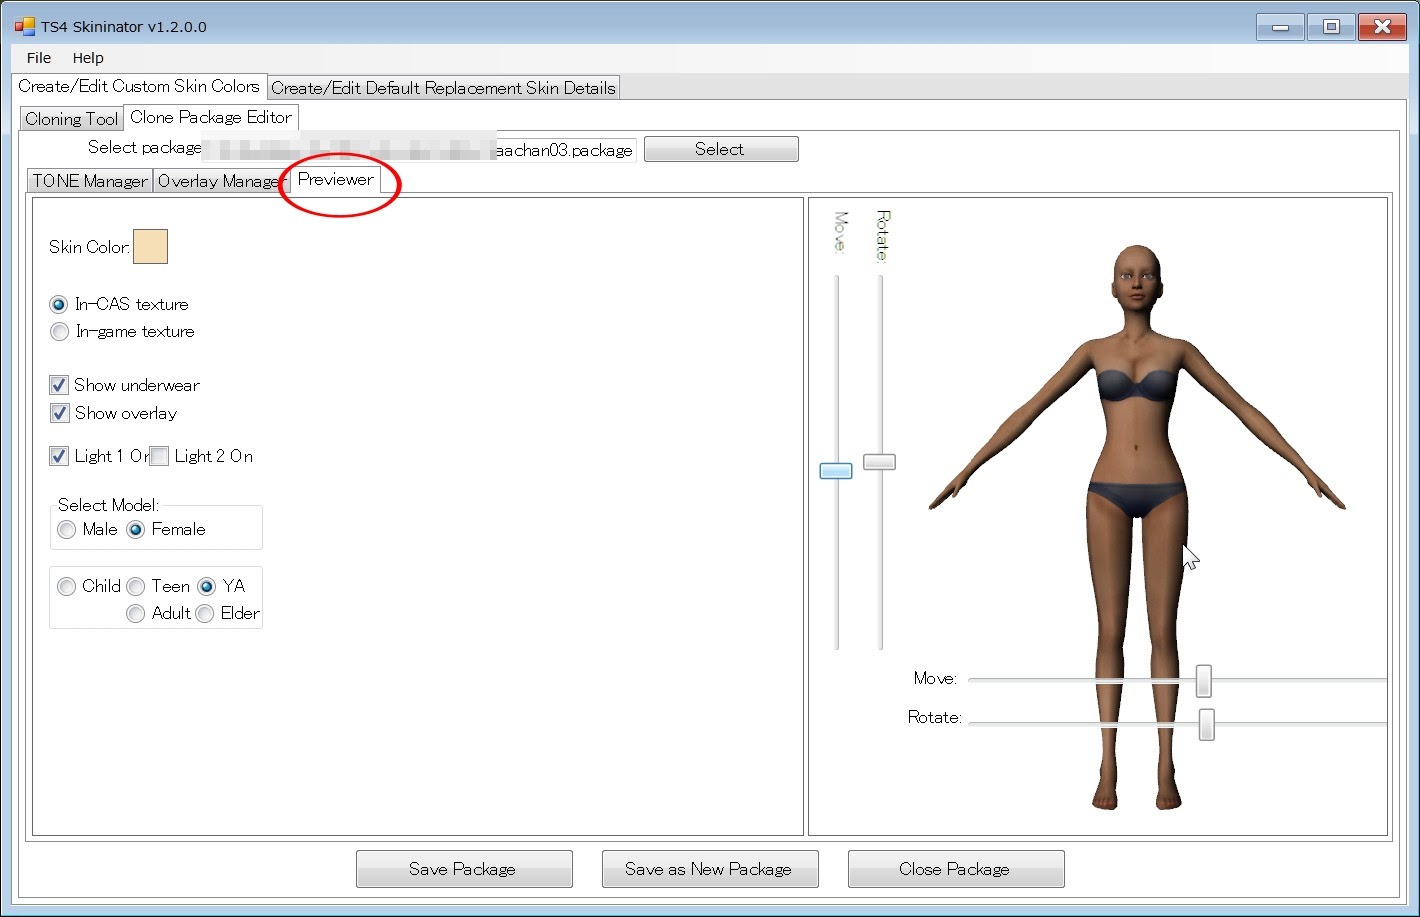This screenshot has width=1420, height=917.
Task: Click the TS4 Skininator app icon
Action: pos(24,26)
